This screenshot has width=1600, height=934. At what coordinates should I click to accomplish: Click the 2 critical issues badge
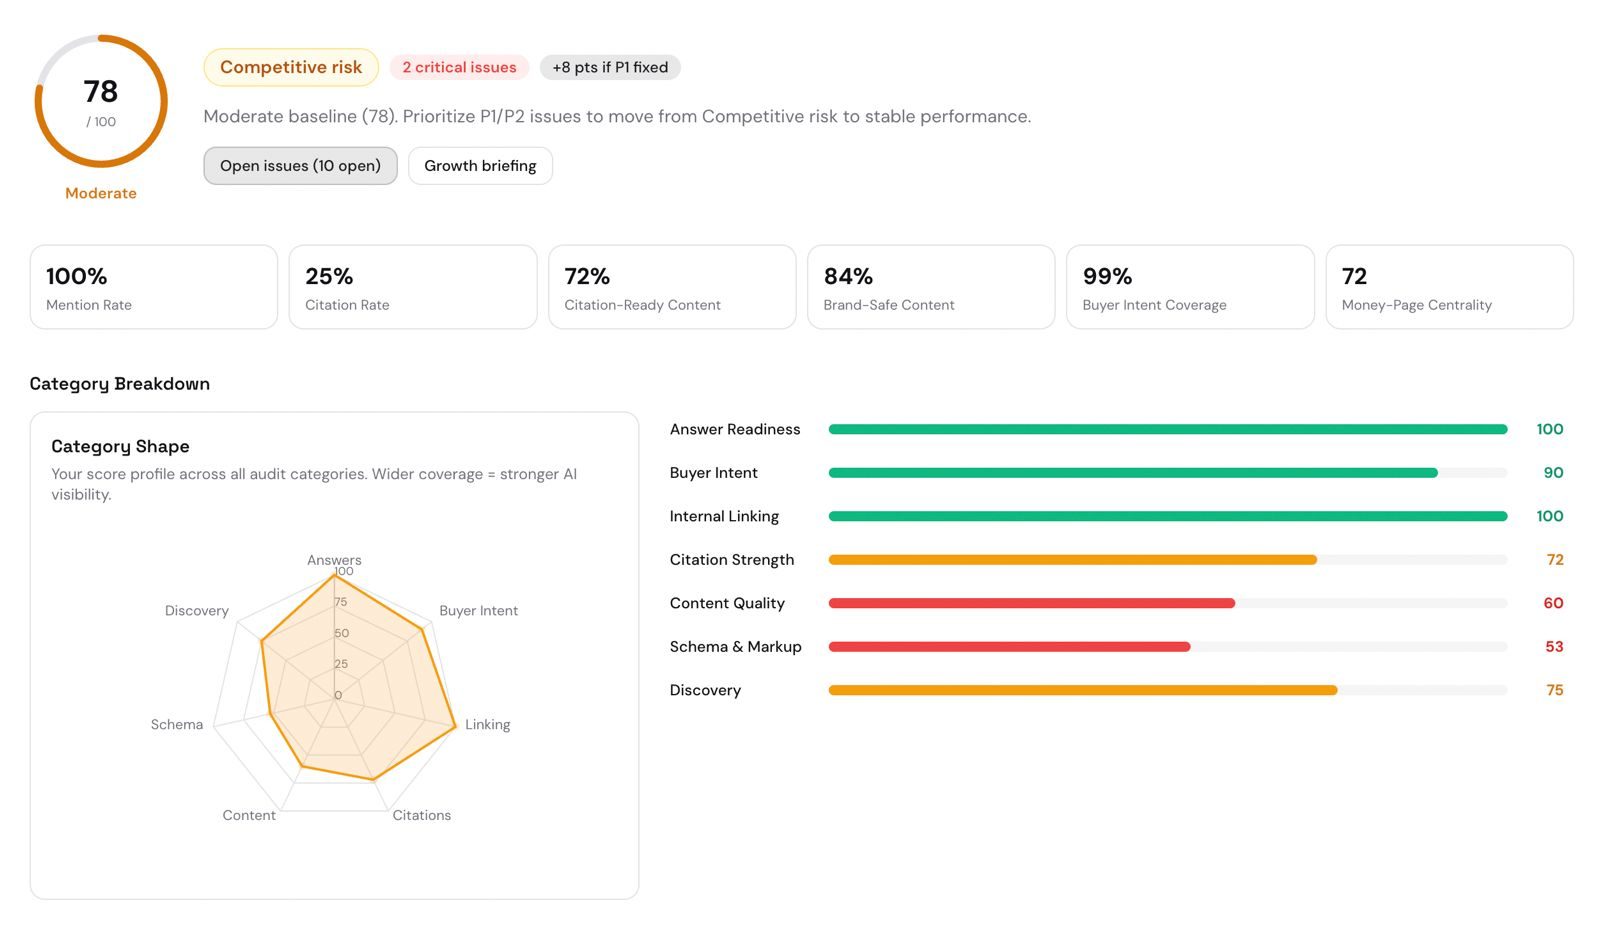tap(459, 67)
